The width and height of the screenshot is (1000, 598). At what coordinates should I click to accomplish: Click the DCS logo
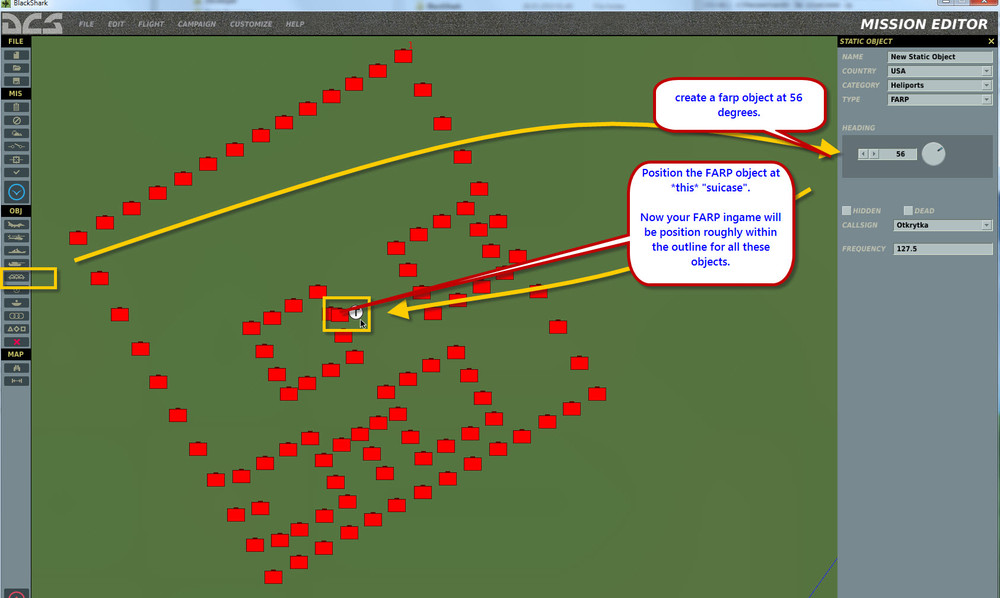click(32, 24)
